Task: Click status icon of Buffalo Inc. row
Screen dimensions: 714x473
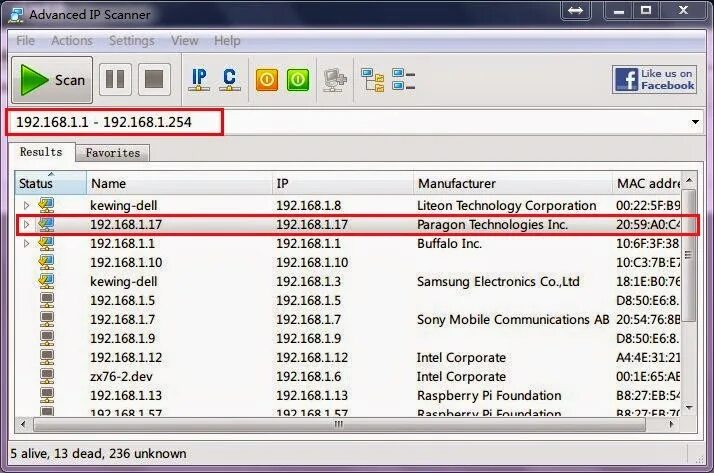Action: [x=46, y=243]
